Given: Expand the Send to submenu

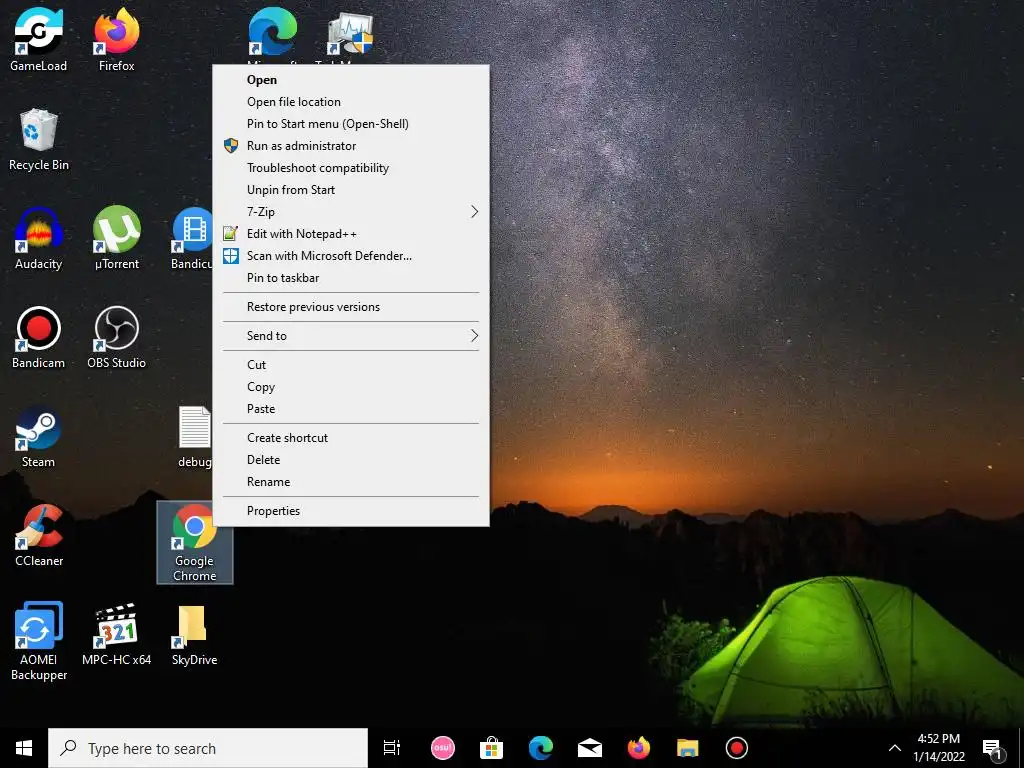Looking at the screenshot, I should 351,336.
